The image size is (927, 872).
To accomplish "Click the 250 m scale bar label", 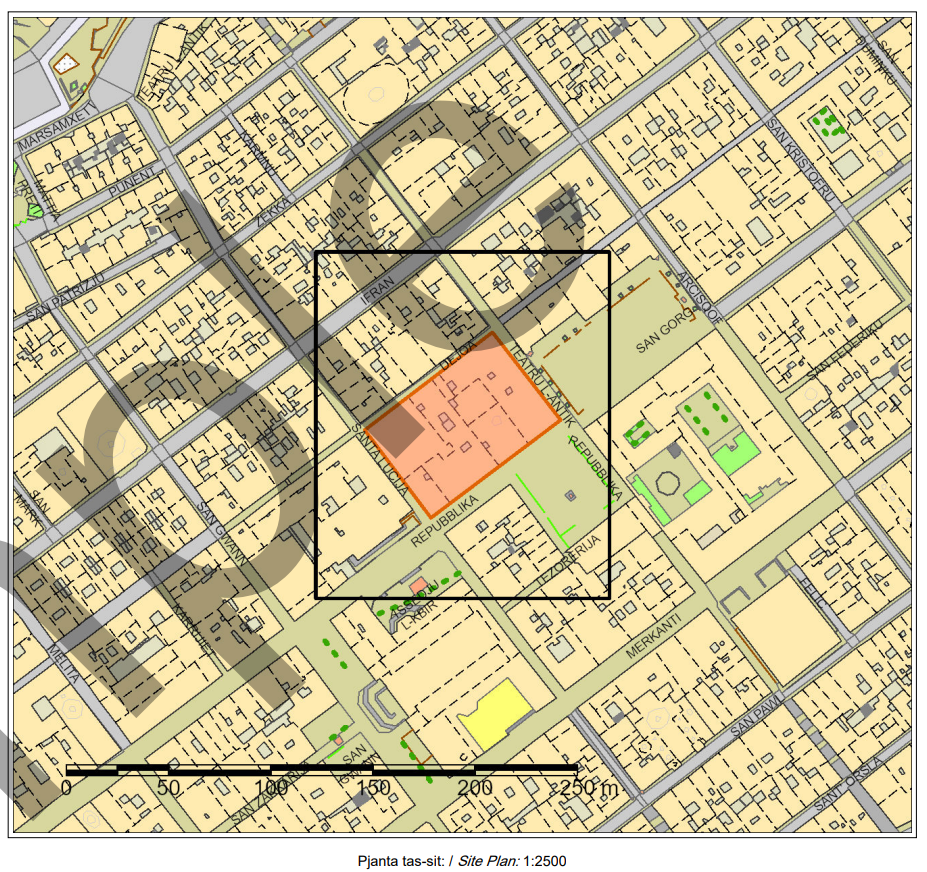I will coord(588,787).
